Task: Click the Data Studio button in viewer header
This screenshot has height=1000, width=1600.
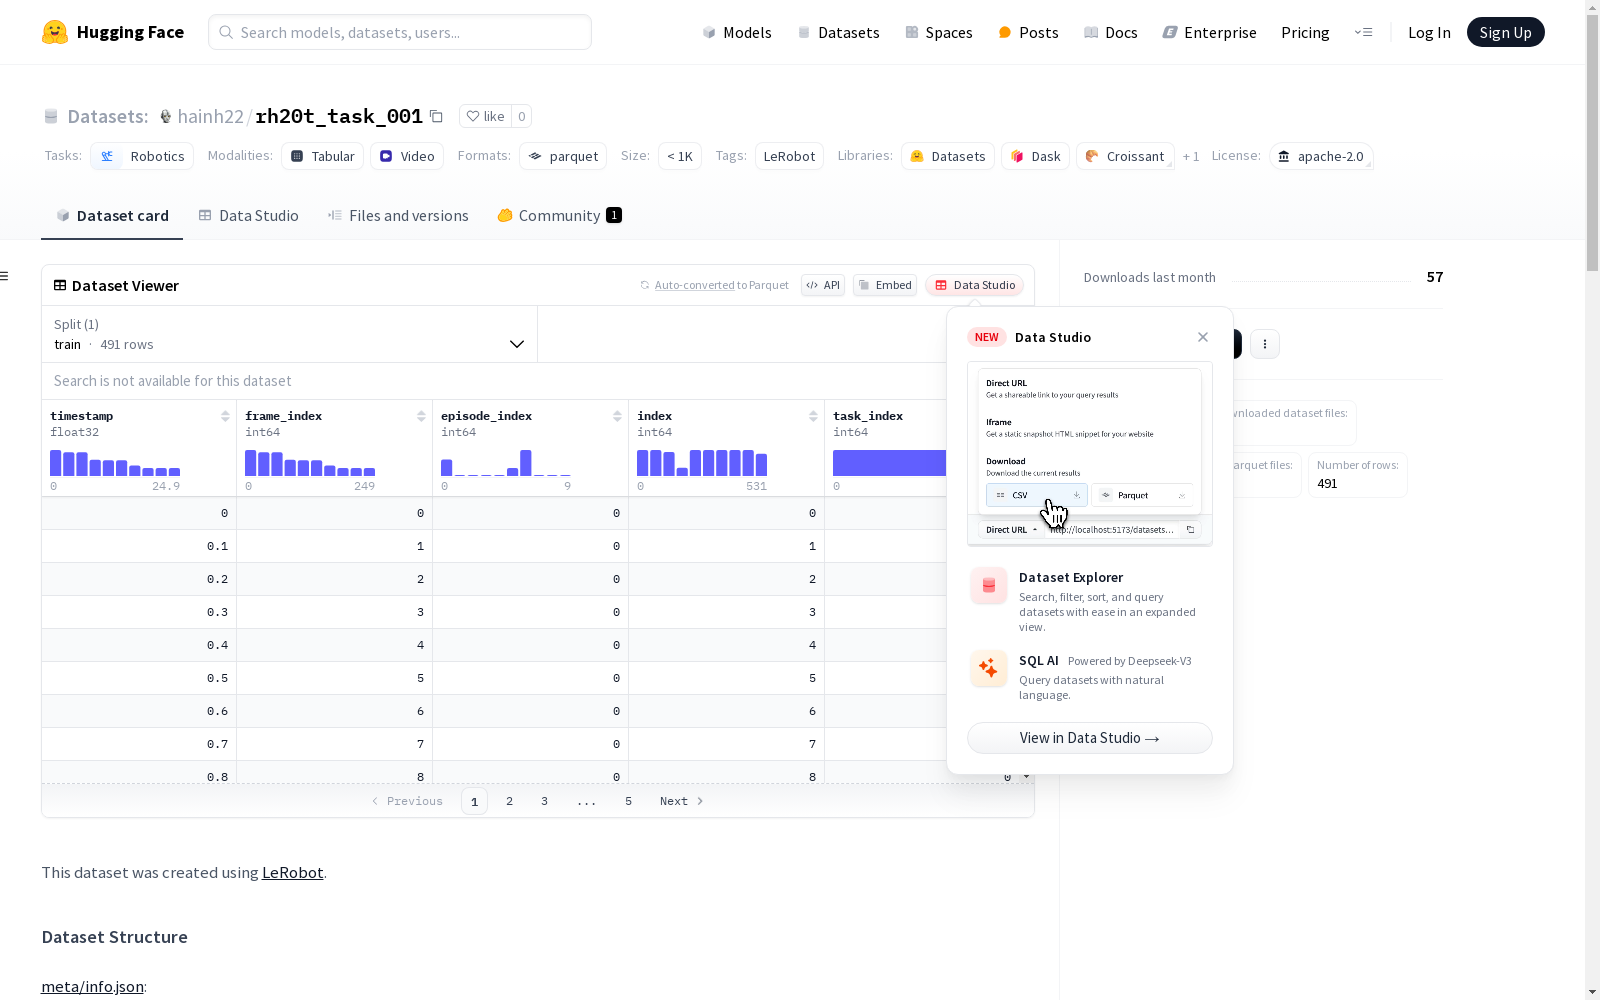Action: coord(975,285)
